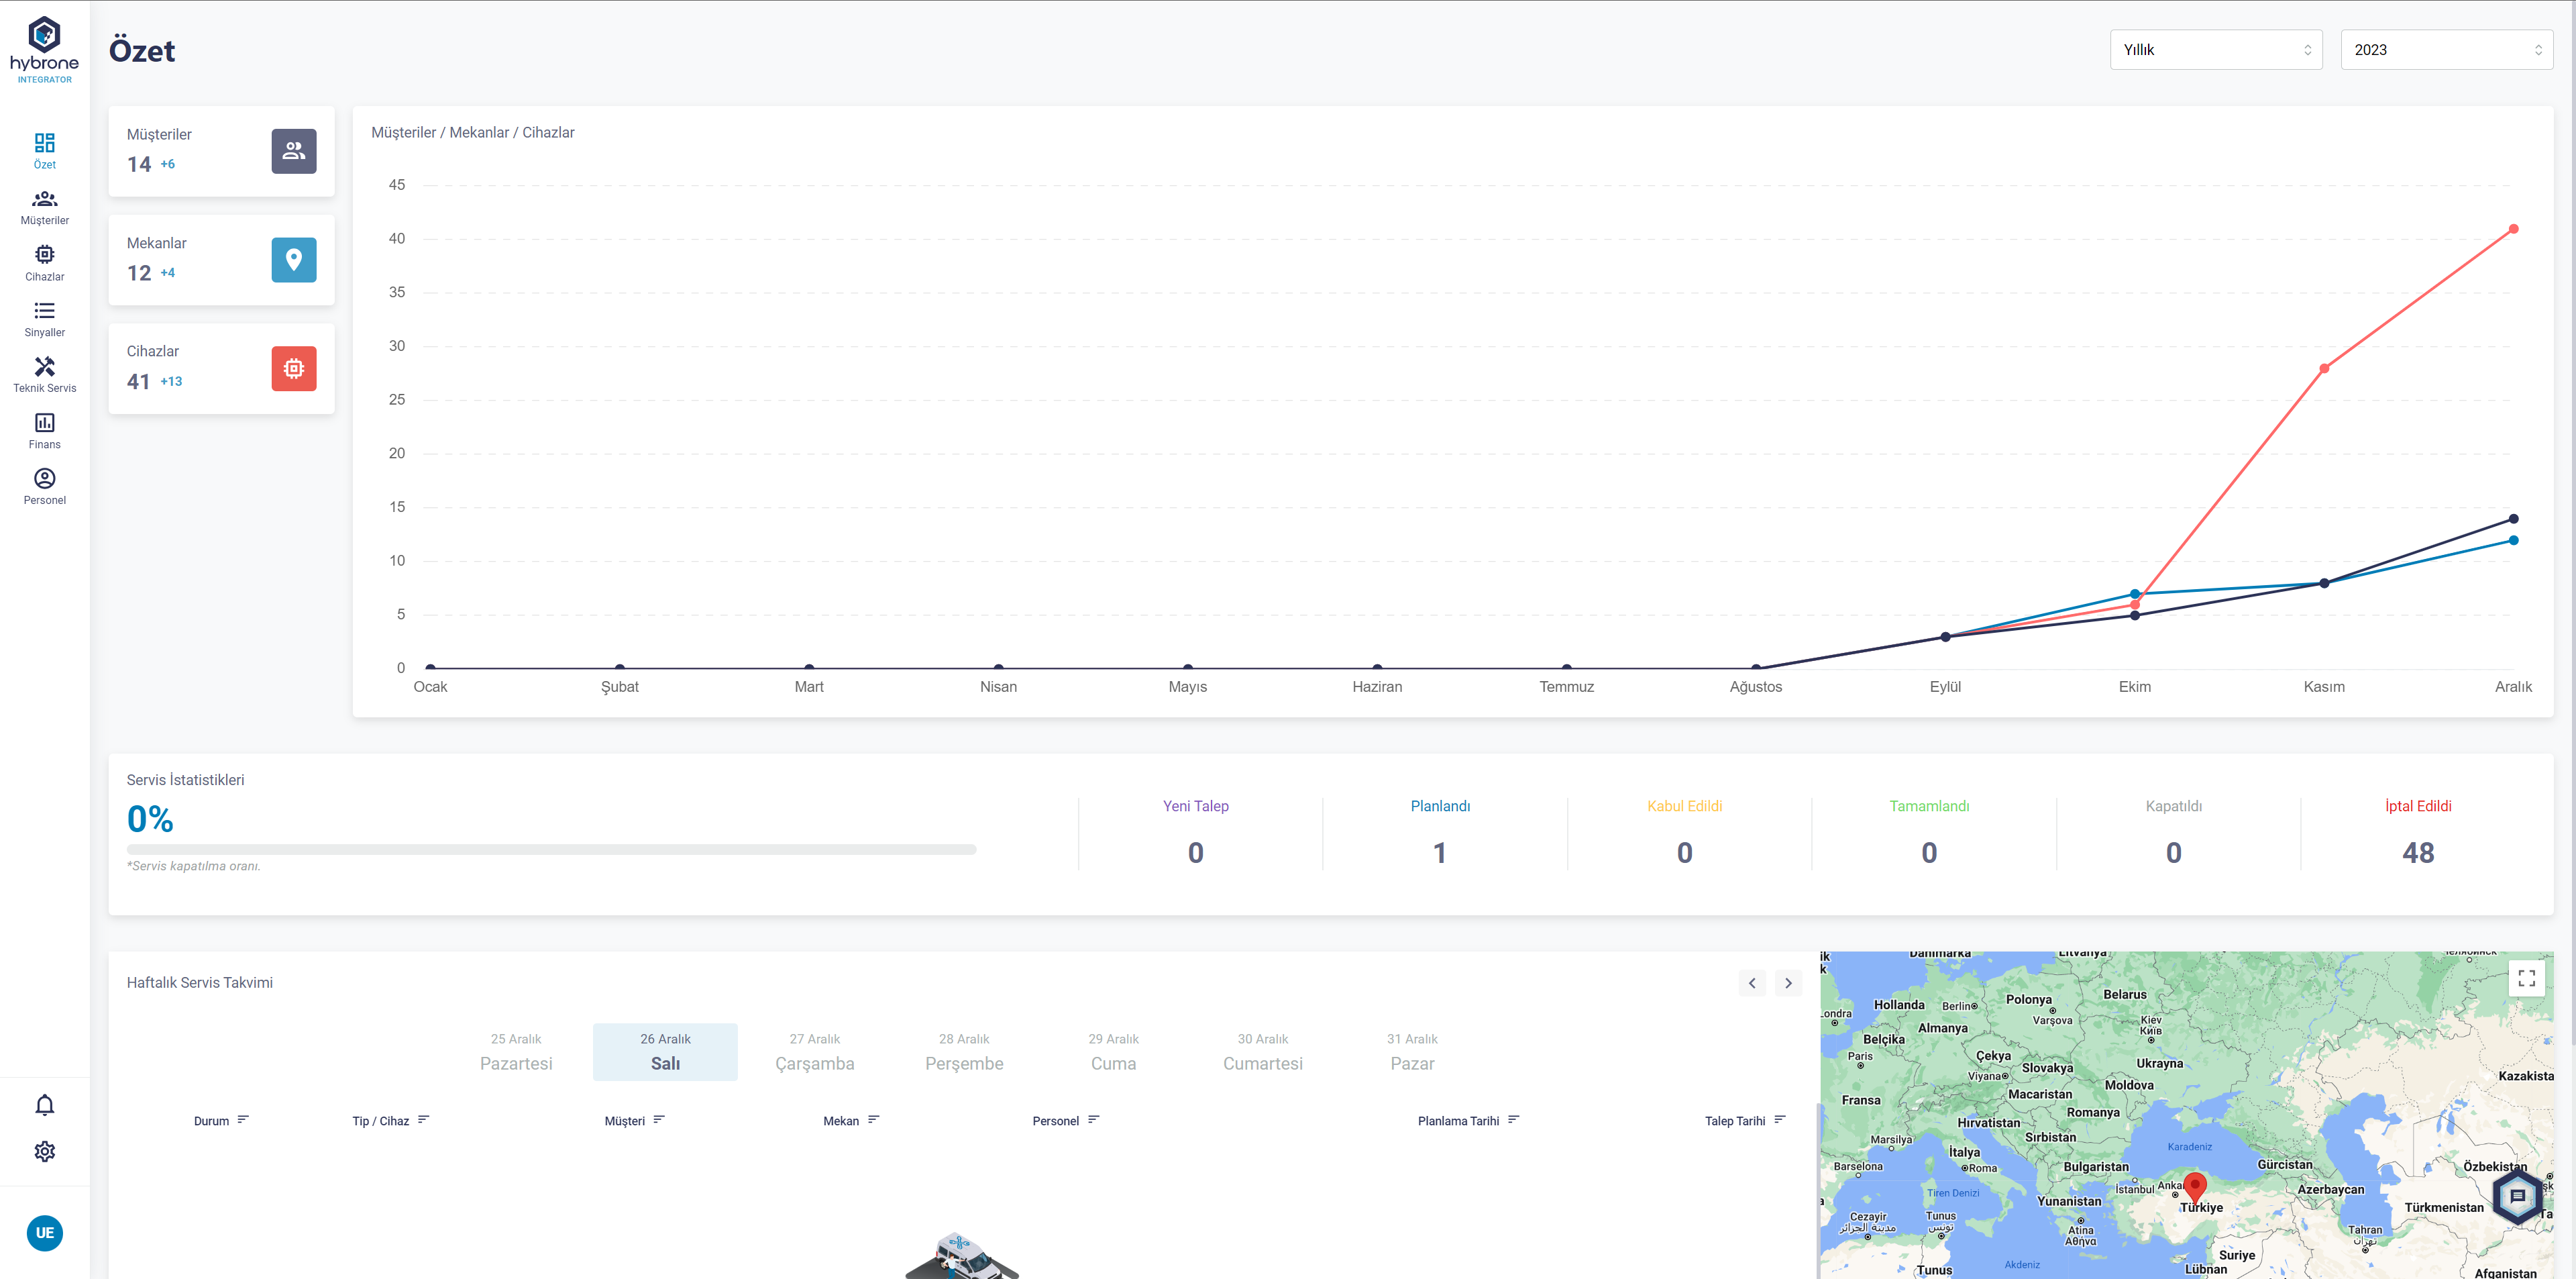This screenshot has height=1279, width=2576.
Task: Open the Finans sidebar section
Action: (x=44, y=431)
